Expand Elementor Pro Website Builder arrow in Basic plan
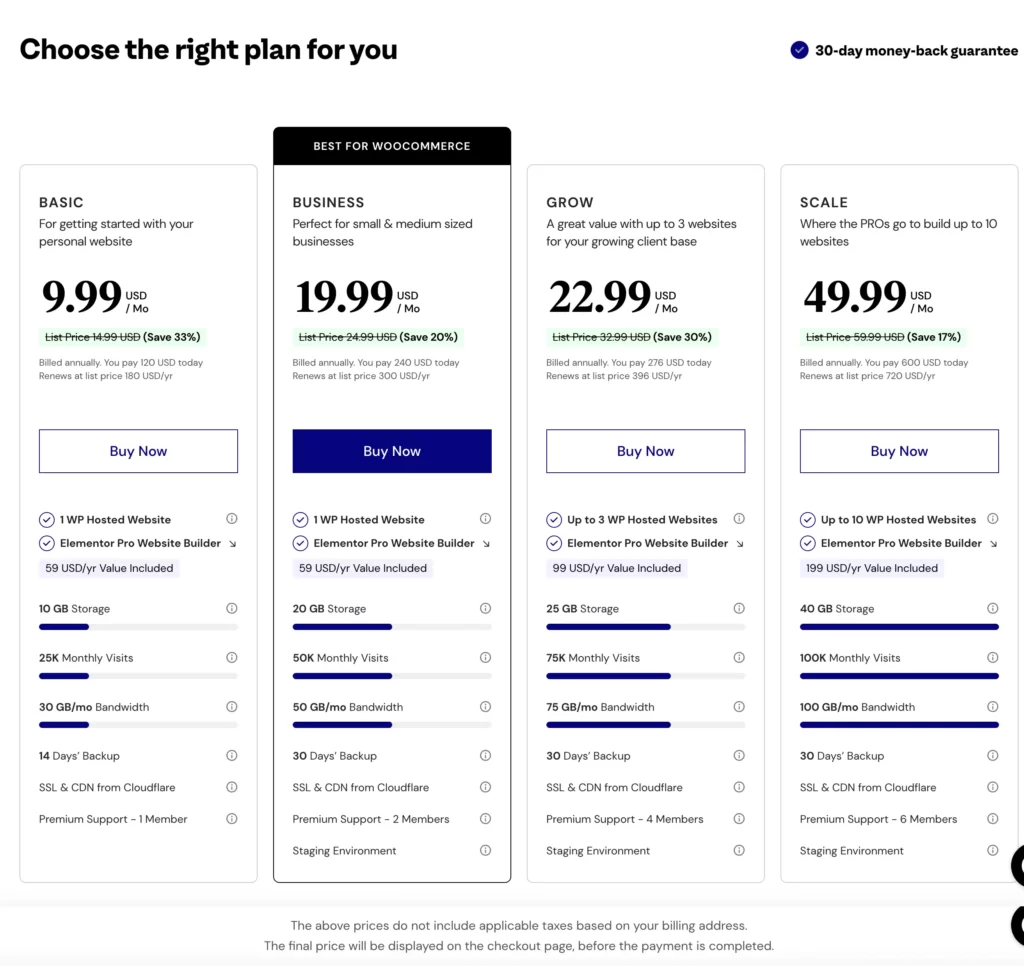Viewport: 1024px width, 968px height. [232, 543]
